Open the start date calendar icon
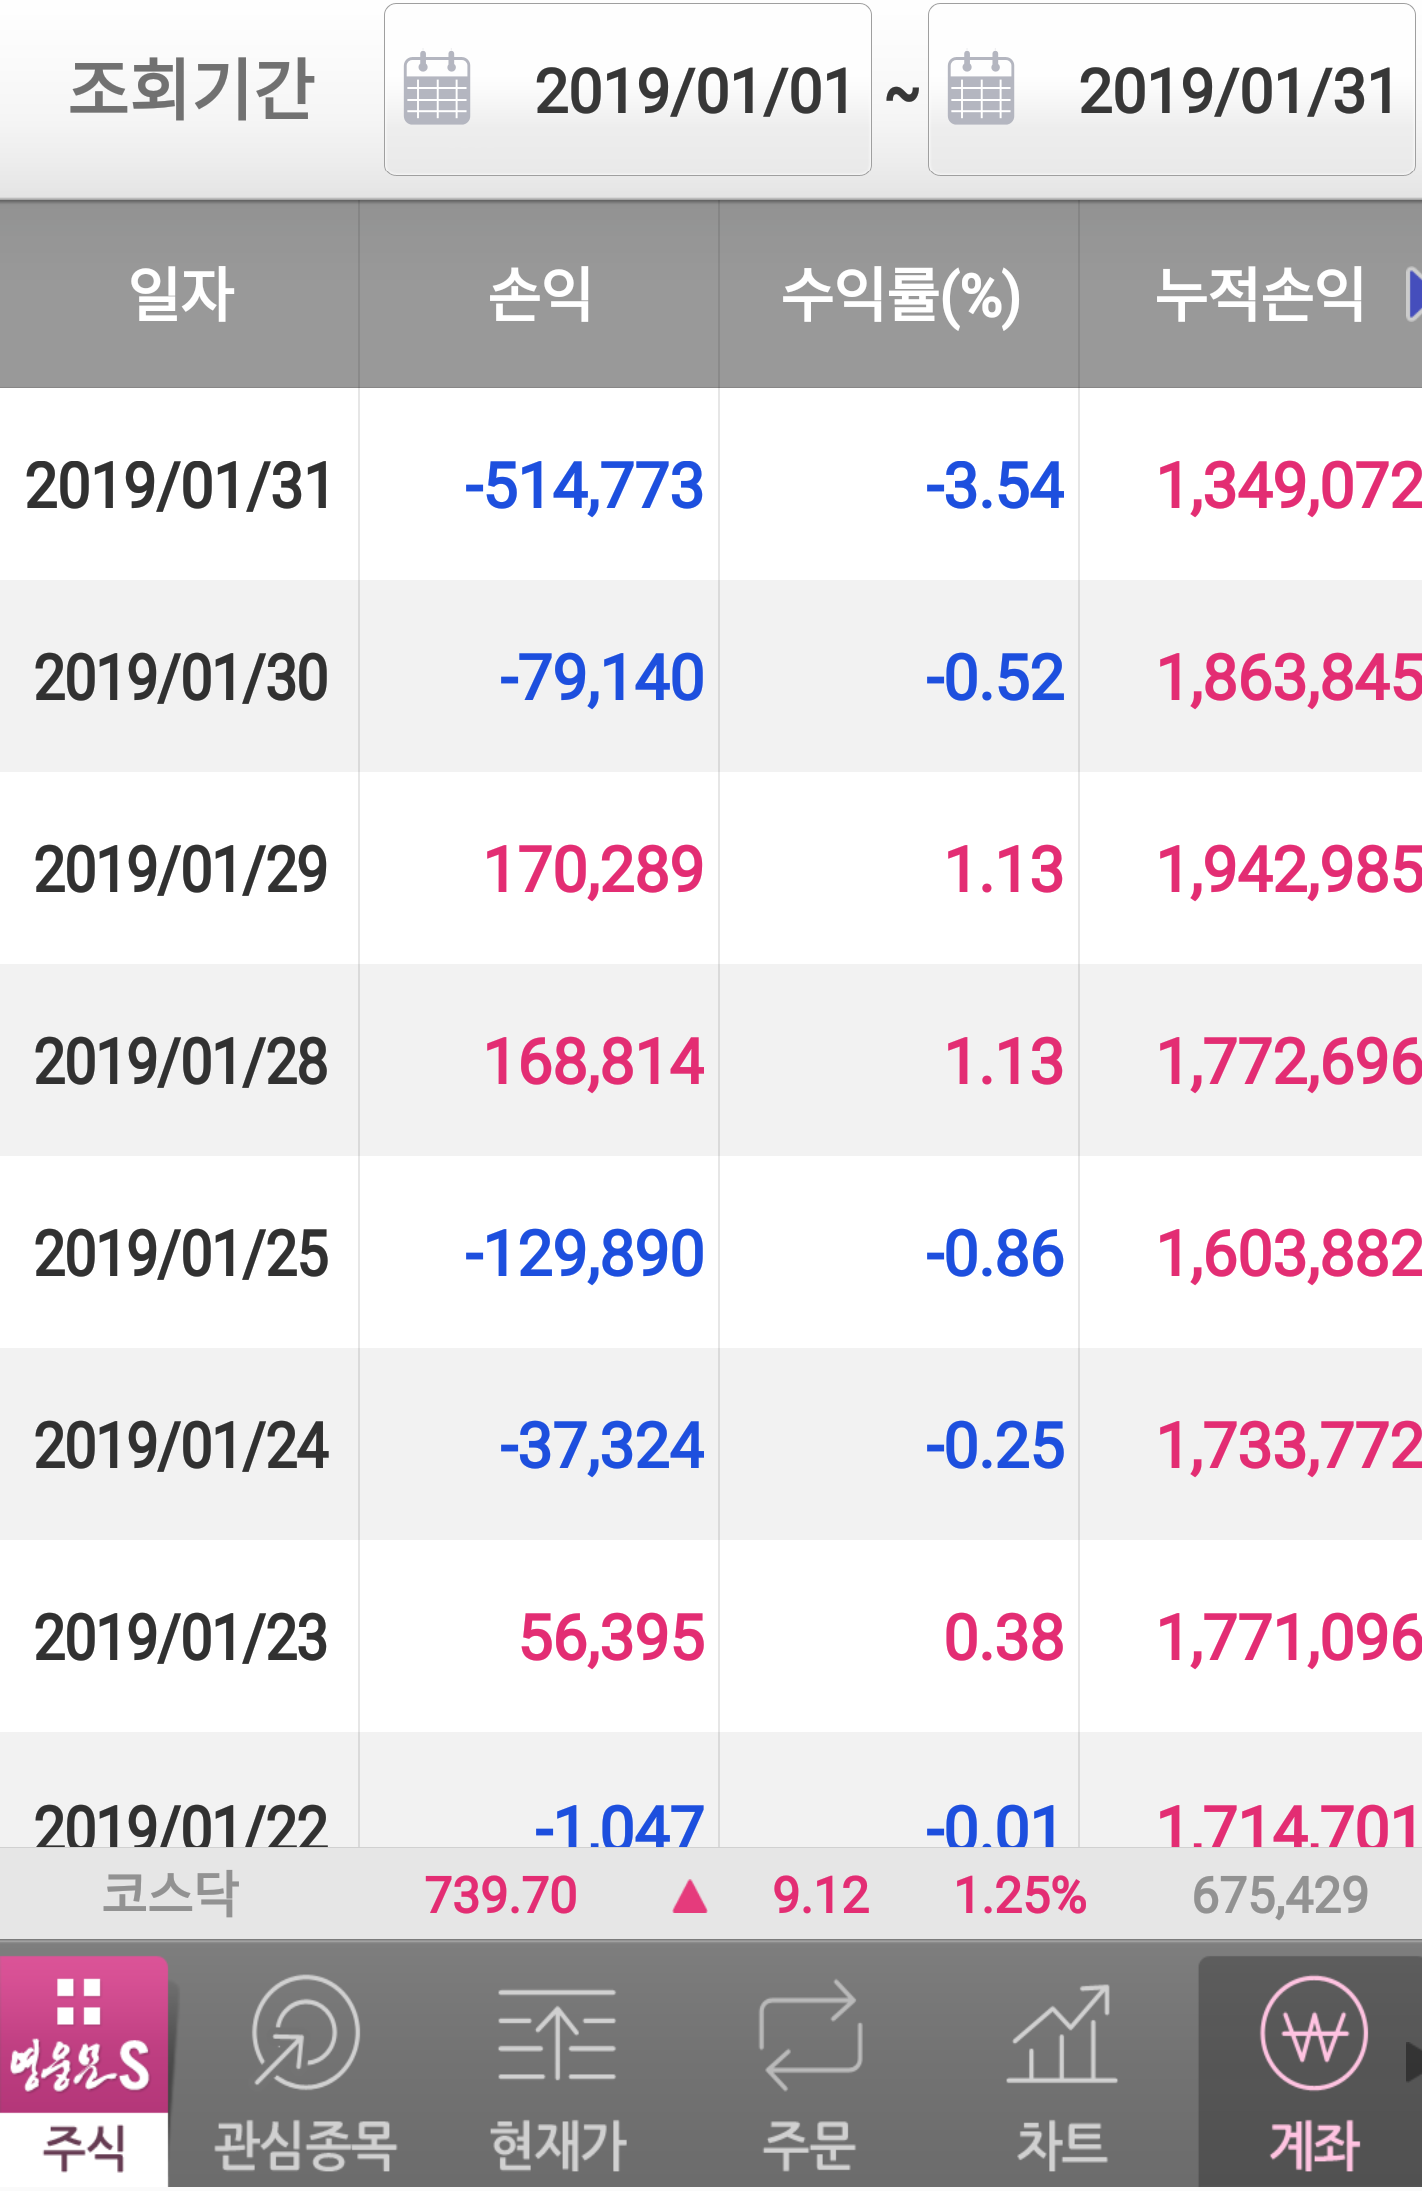This screenshot has width=1422, height=2191. pyautogui.click(x=437, y=89)
